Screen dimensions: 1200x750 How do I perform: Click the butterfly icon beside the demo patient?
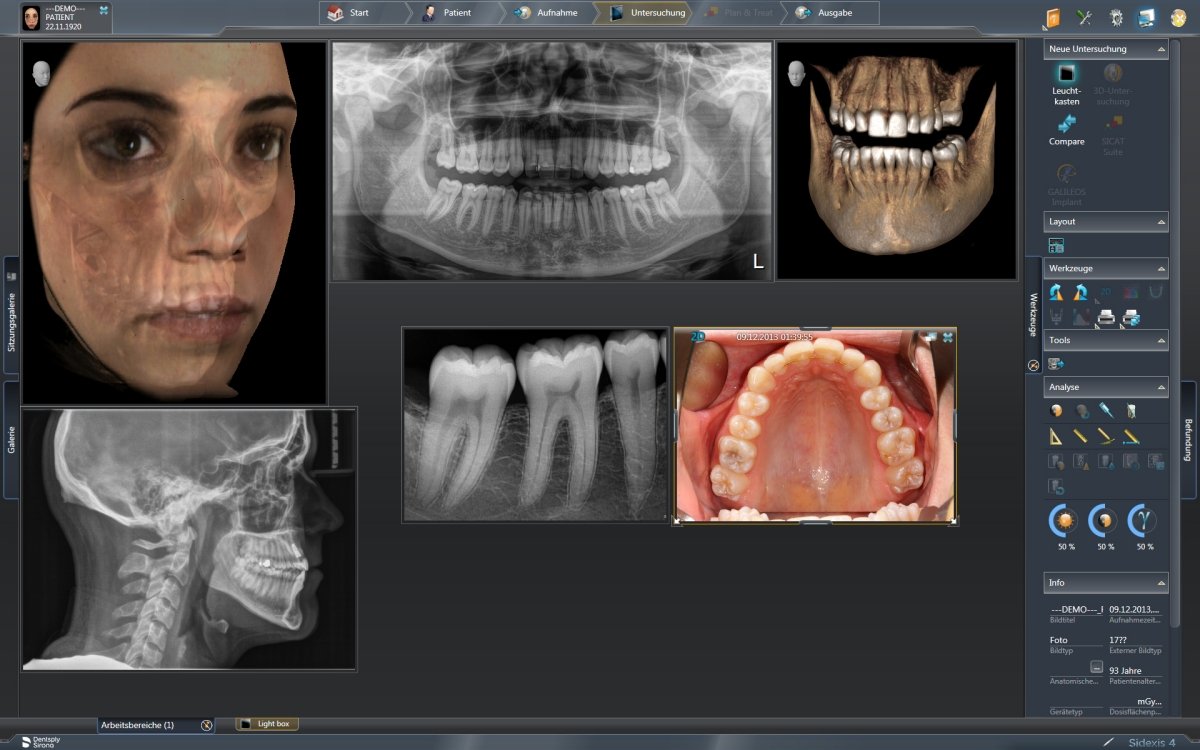105,12
